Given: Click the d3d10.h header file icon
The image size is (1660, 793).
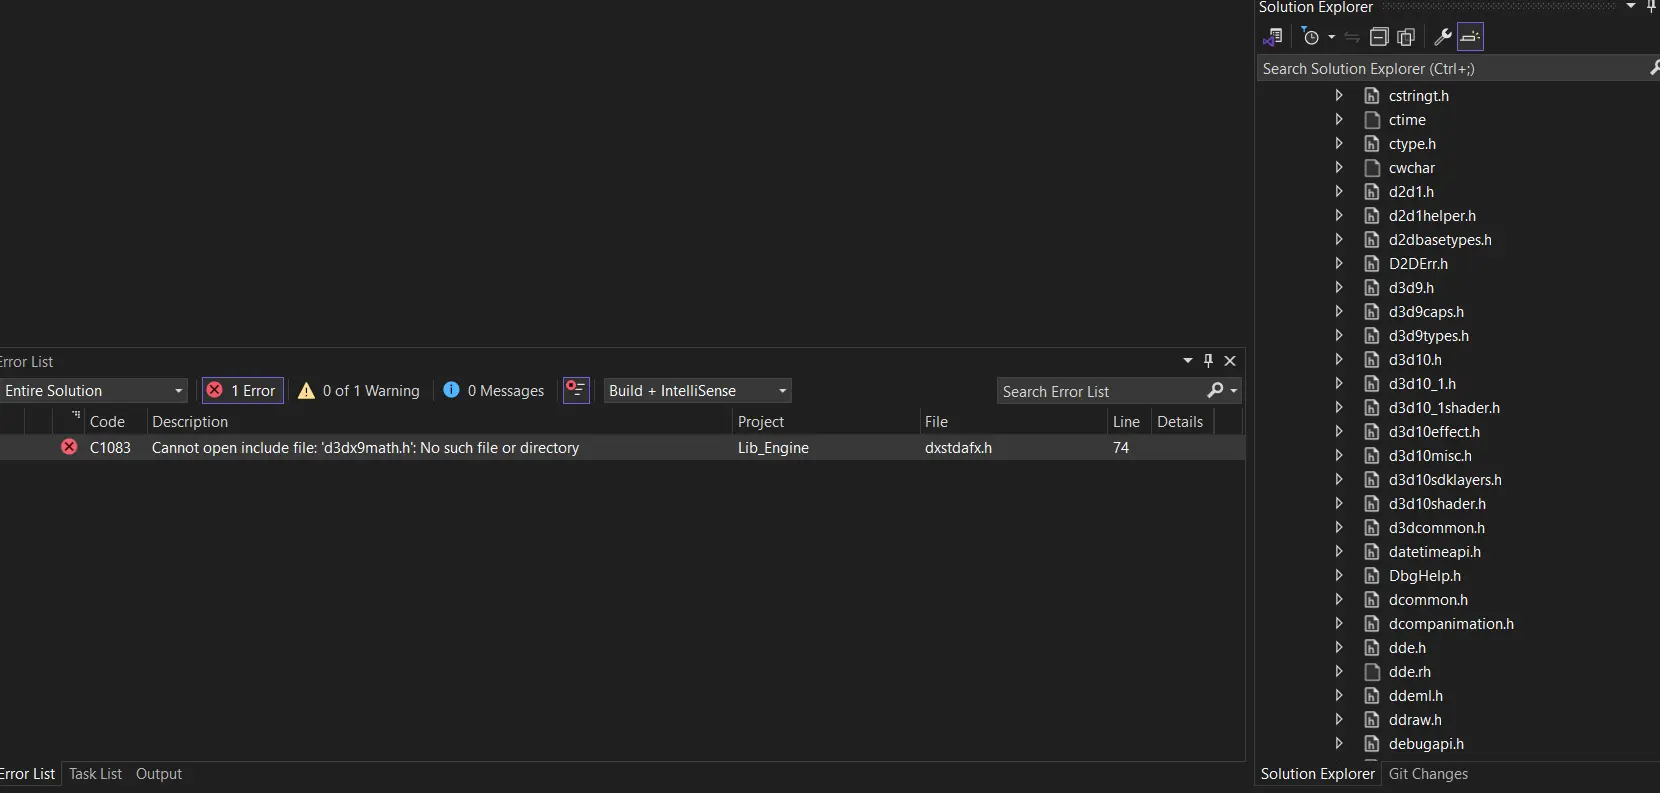Looking at the screenshot, I should (x=1372, y=360).
